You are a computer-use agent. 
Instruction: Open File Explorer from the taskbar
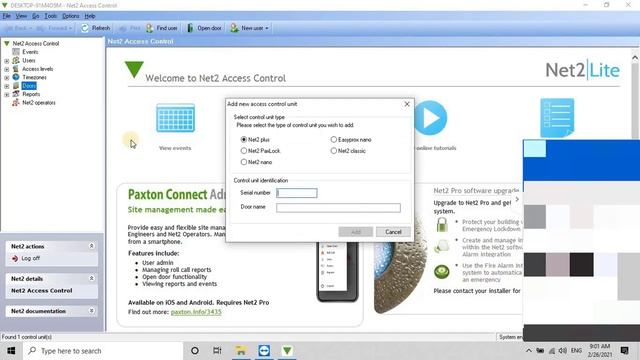click(241, 351)
